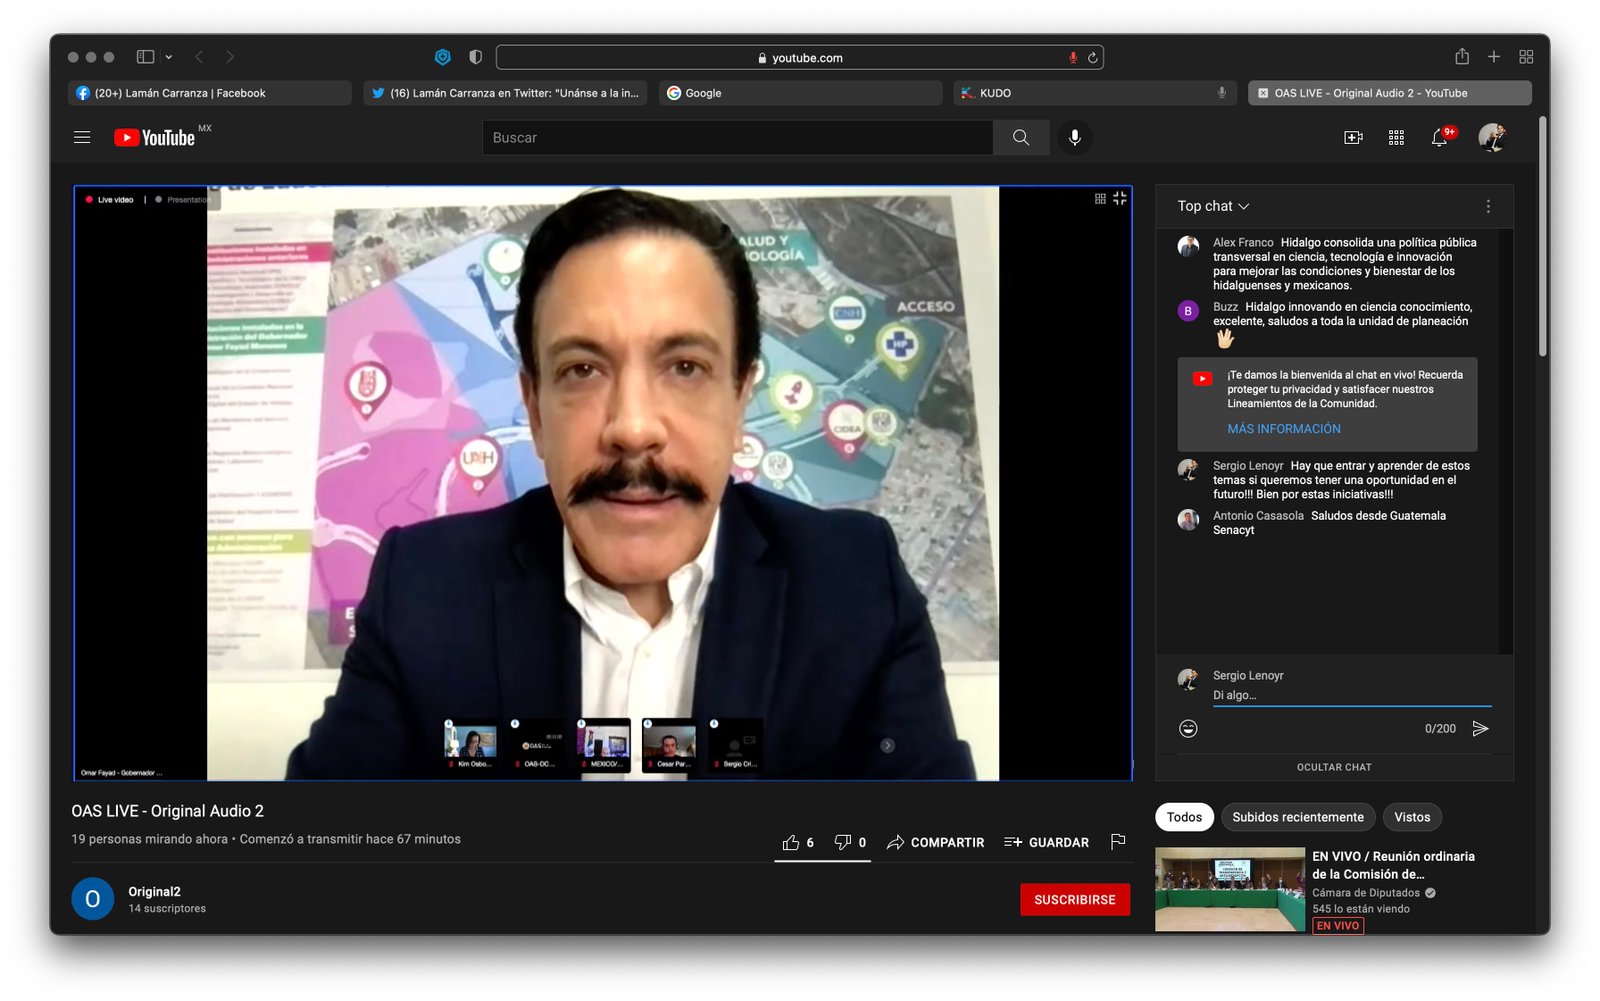Open the notifications bell
This screenshot has height=1001, width=1600.
(1439, 138)
